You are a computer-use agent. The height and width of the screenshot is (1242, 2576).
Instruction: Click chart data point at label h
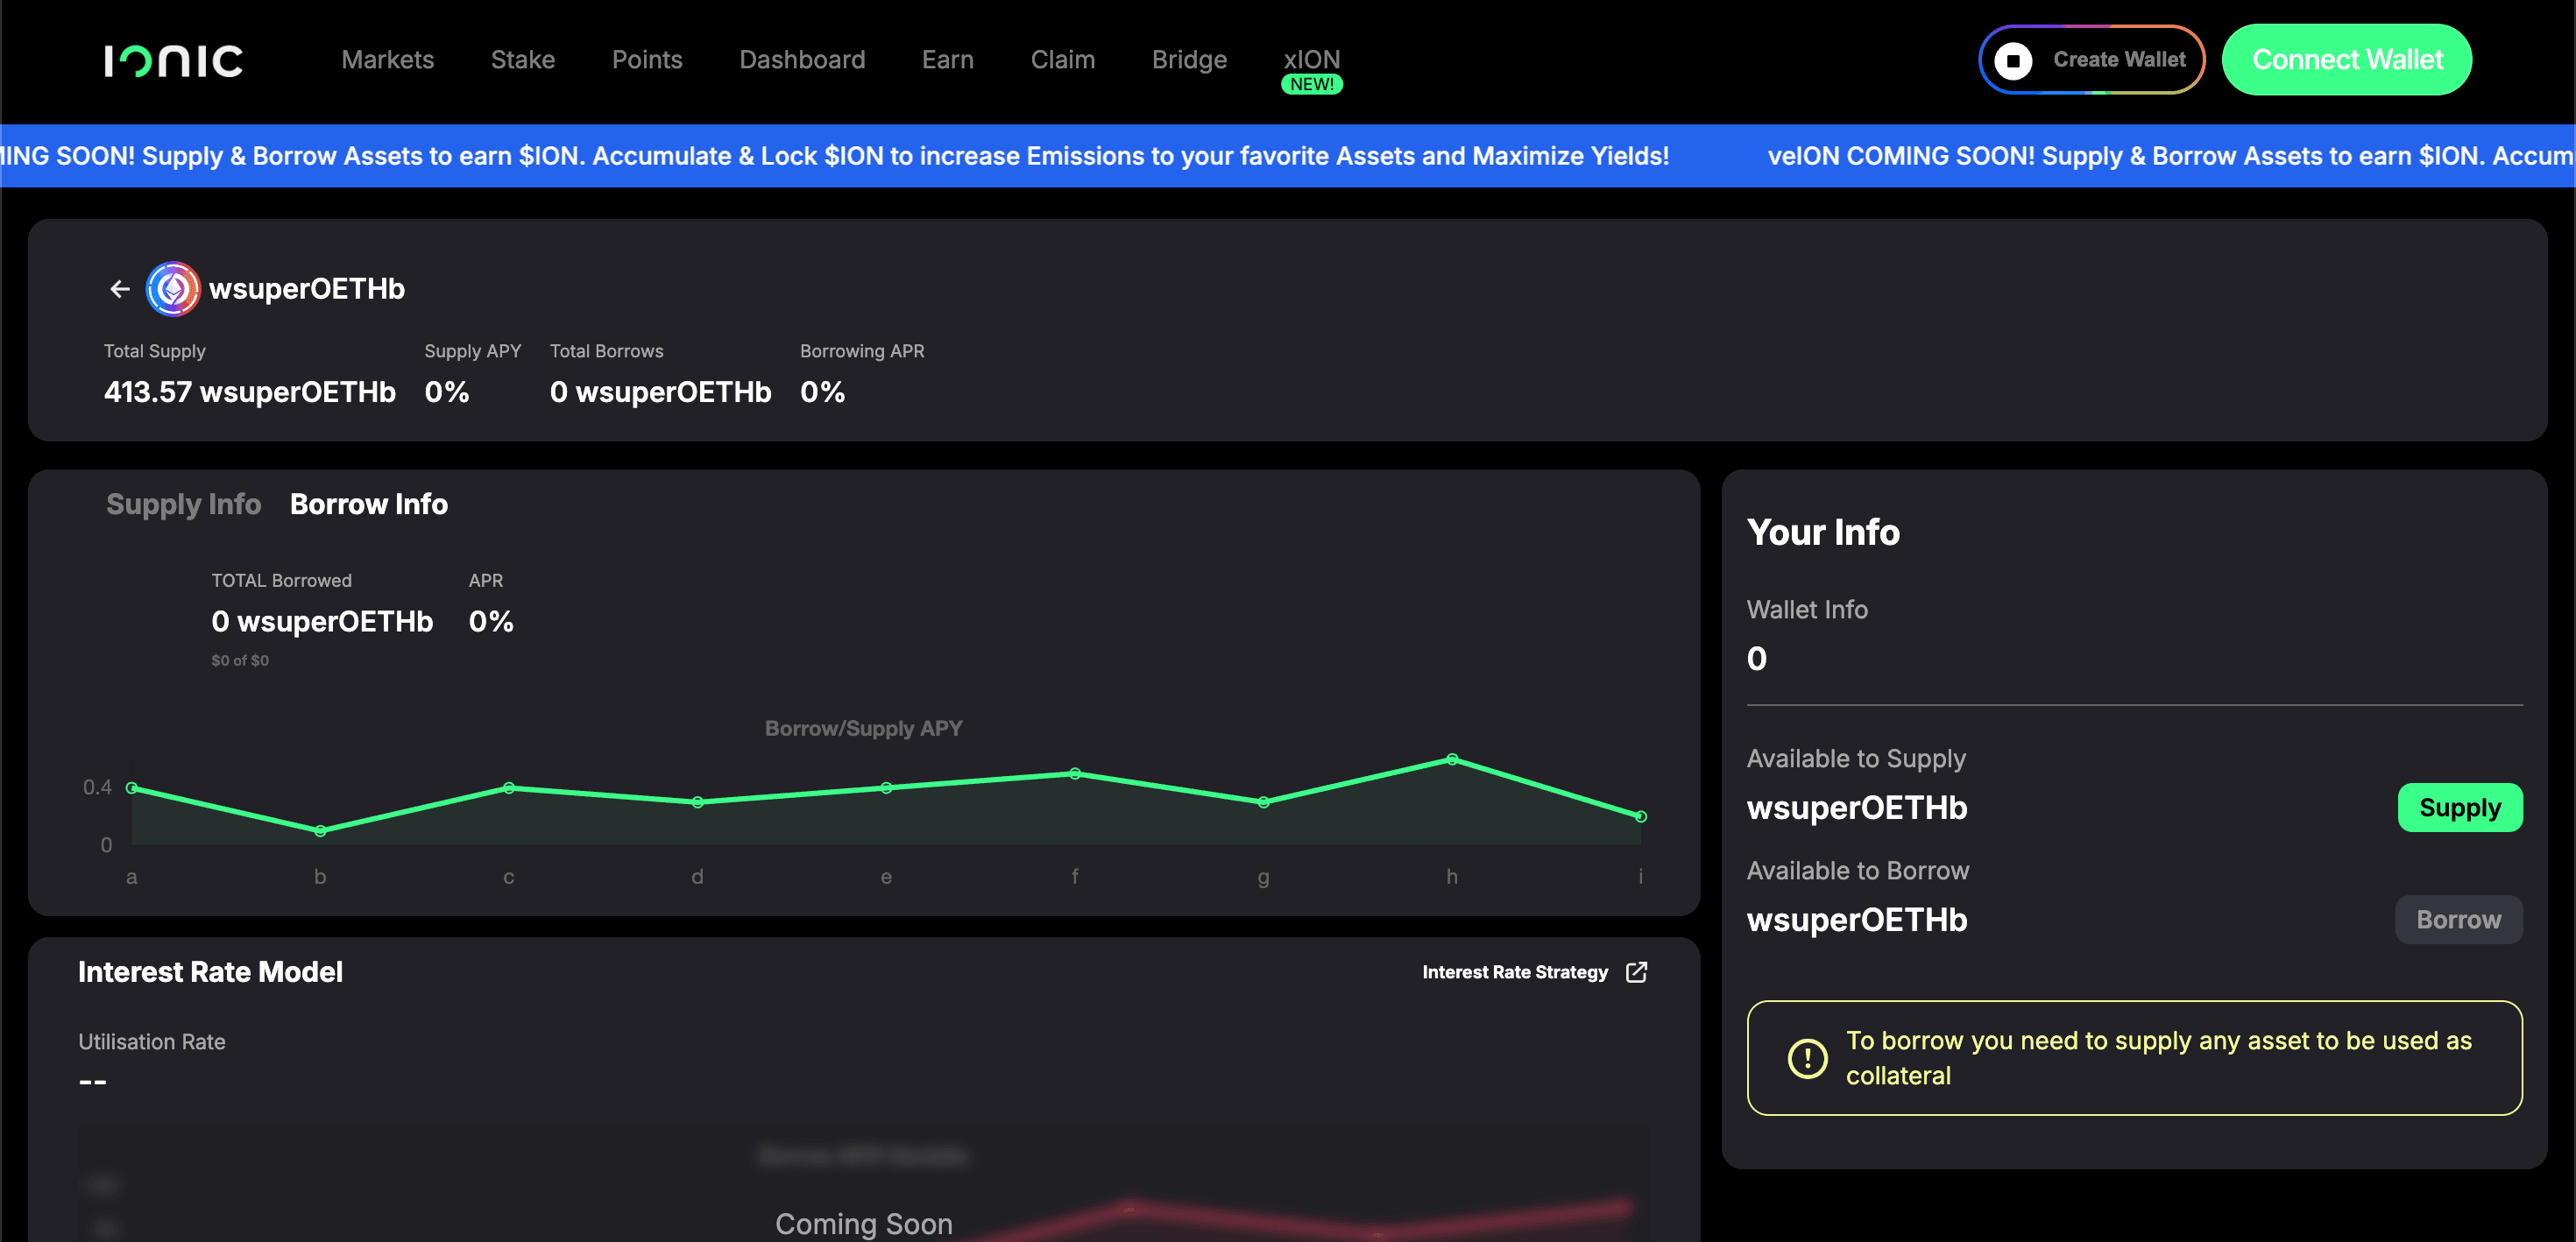click(x=1452, y=759)
